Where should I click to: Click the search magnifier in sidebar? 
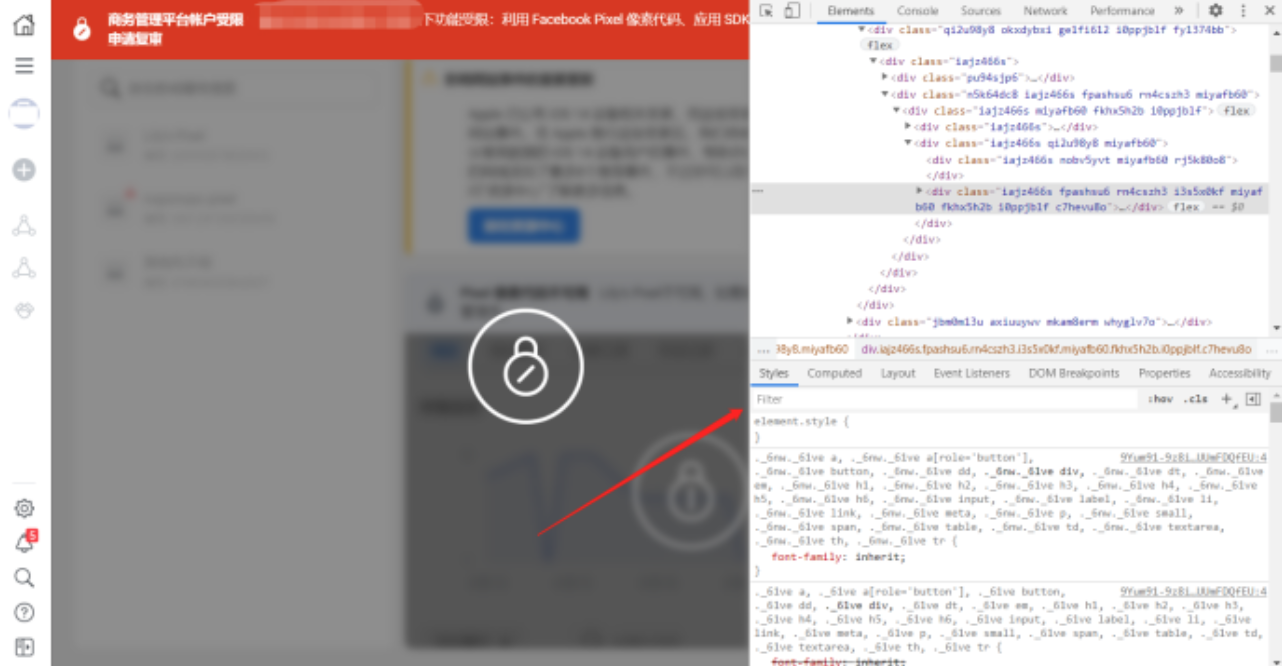point(24,578)
